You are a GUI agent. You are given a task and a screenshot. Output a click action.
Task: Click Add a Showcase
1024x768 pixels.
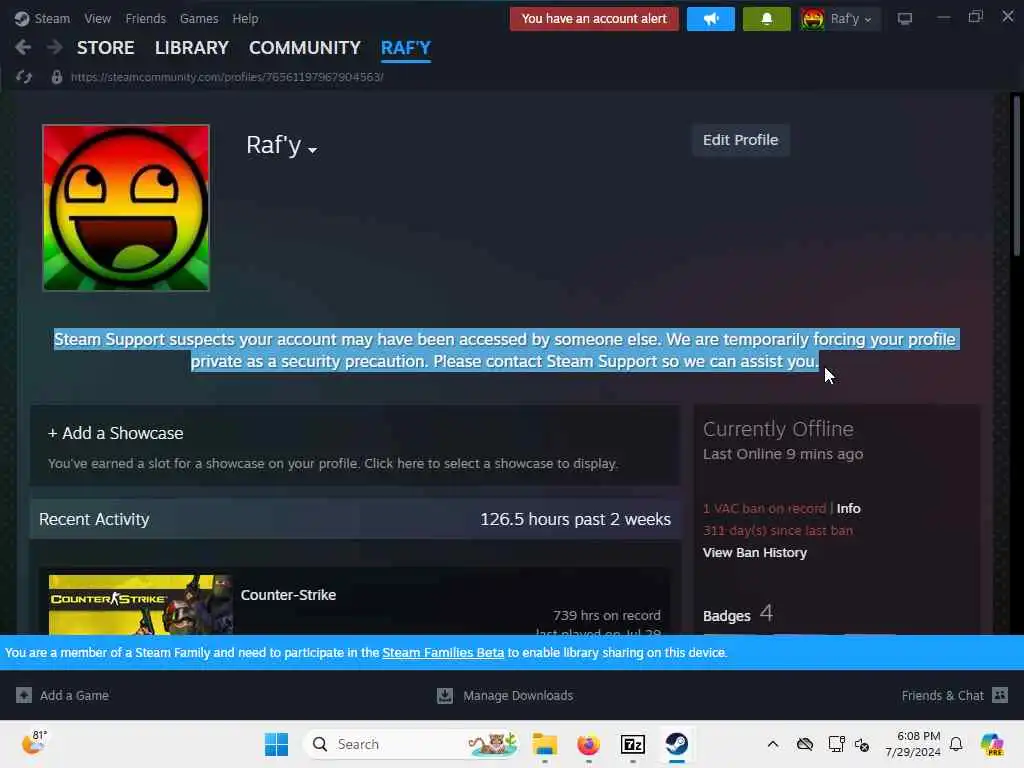[116, 433]
